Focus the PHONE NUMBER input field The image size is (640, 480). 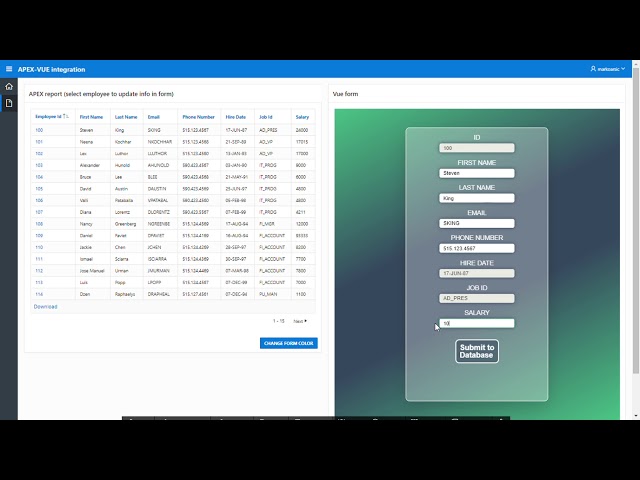point(477,248)
